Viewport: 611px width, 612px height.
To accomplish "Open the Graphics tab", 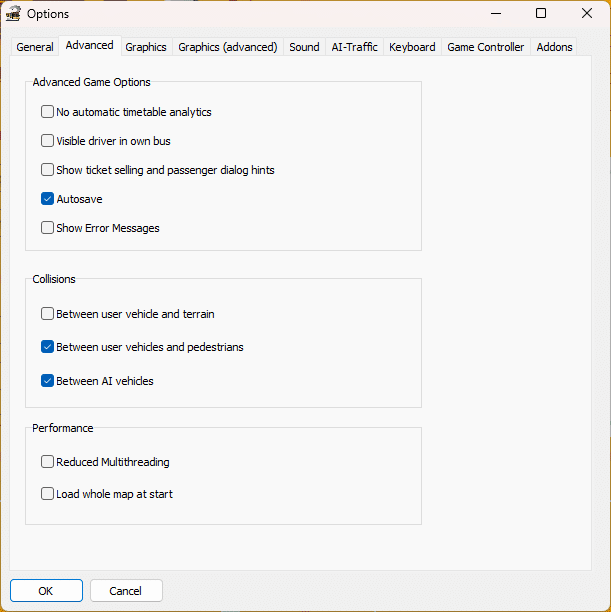I will coord(146,47).
